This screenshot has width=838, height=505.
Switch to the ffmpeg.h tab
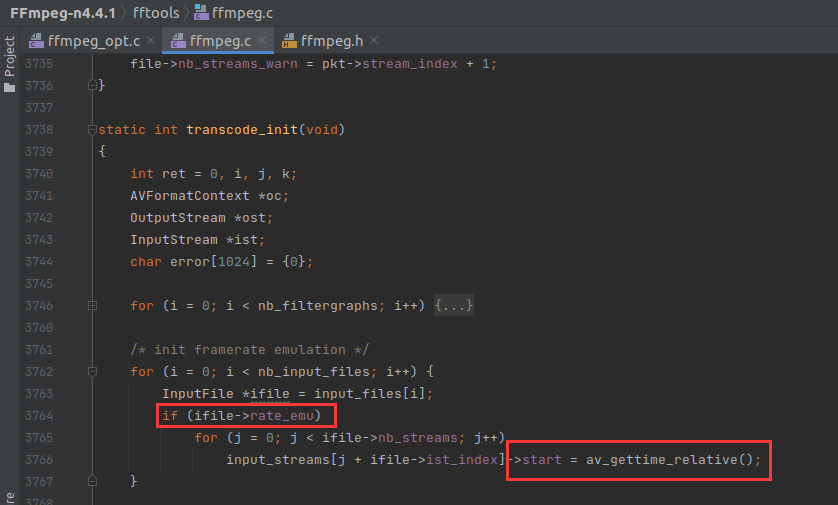point(331,42)
